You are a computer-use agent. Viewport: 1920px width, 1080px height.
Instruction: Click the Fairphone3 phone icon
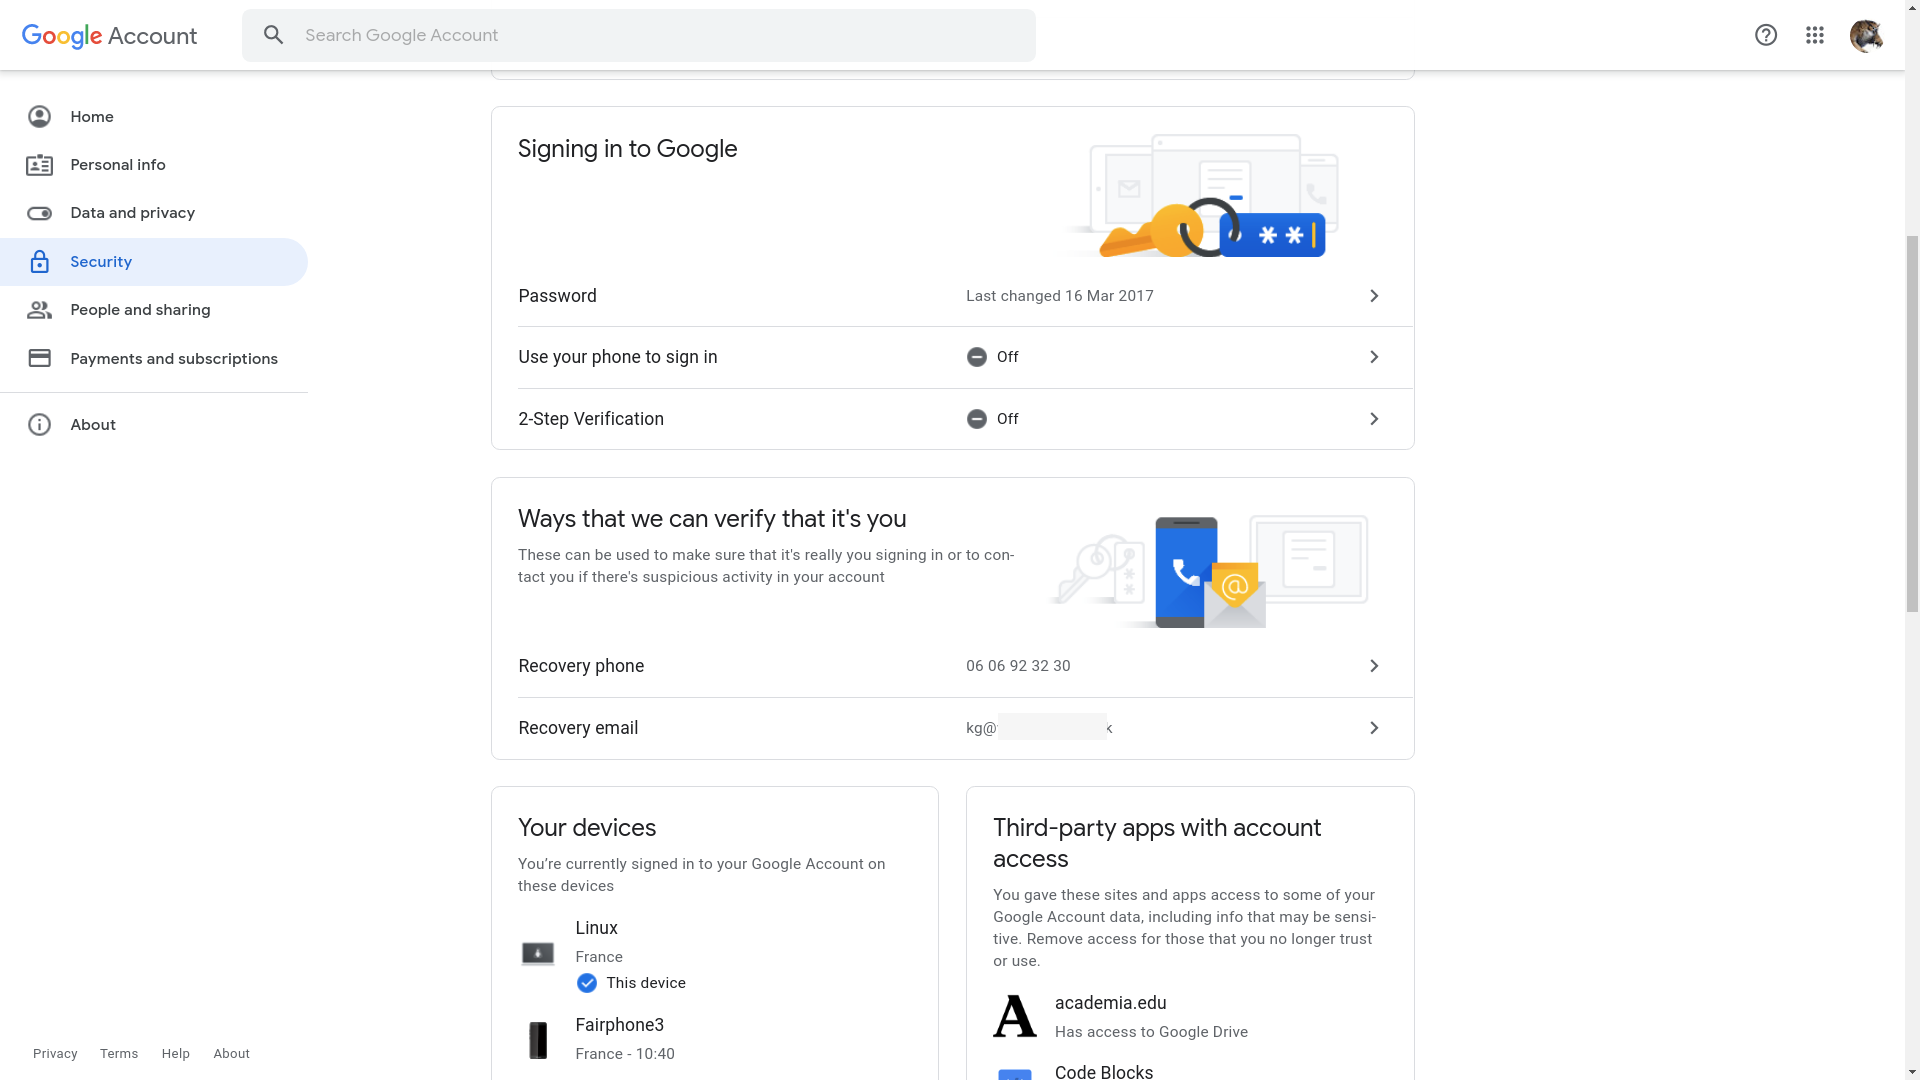[x=538, y=1040]
